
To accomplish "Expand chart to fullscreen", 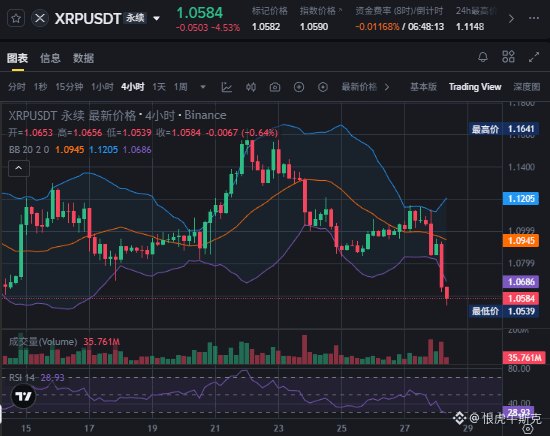I will (x=534, y=57).
